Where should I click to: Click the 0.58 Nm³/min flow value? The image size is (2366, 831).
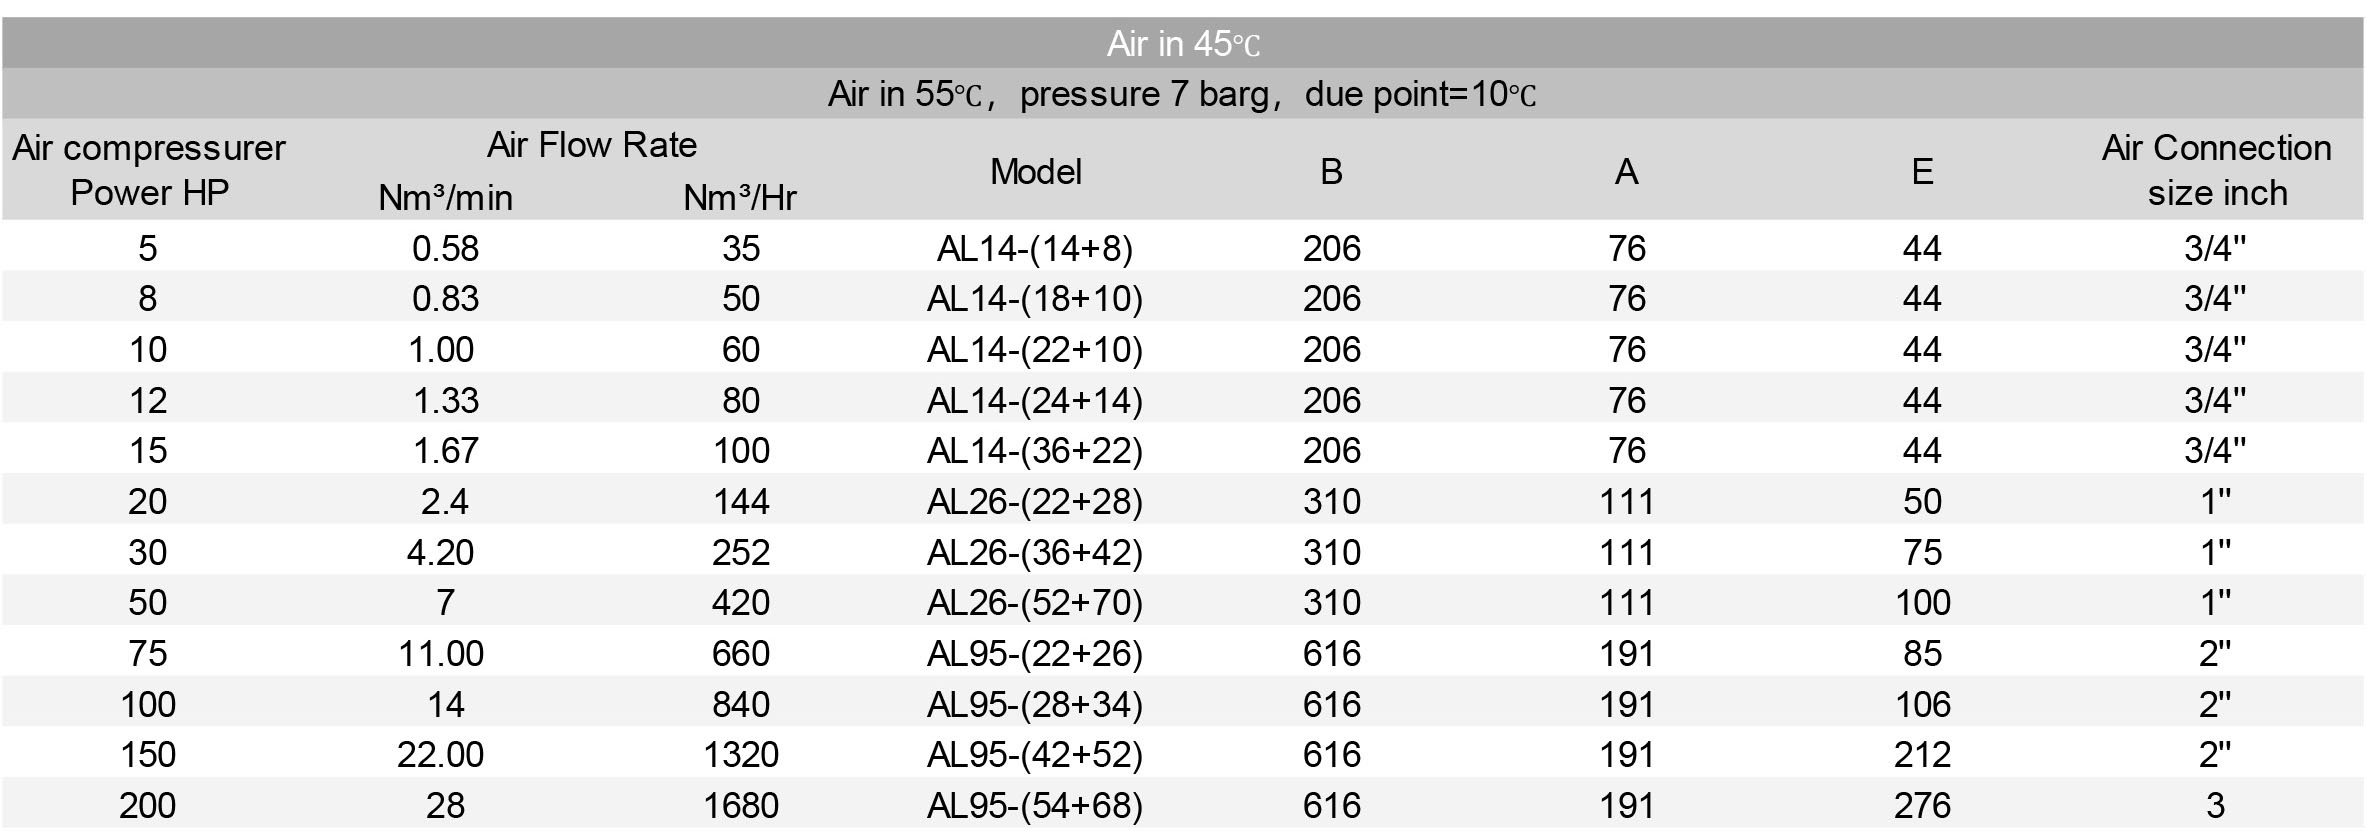[x=445, y=248]
